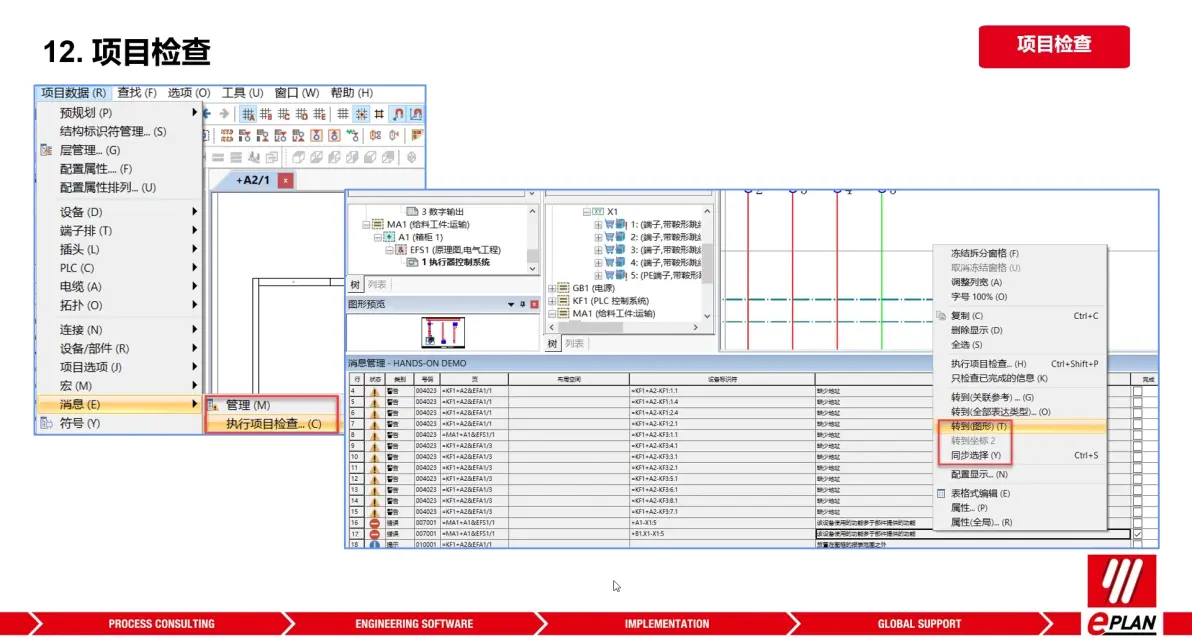Collapse the X1 terminal strip node
The height and width of the screenshot is (638, 1192).
[586, 211]
